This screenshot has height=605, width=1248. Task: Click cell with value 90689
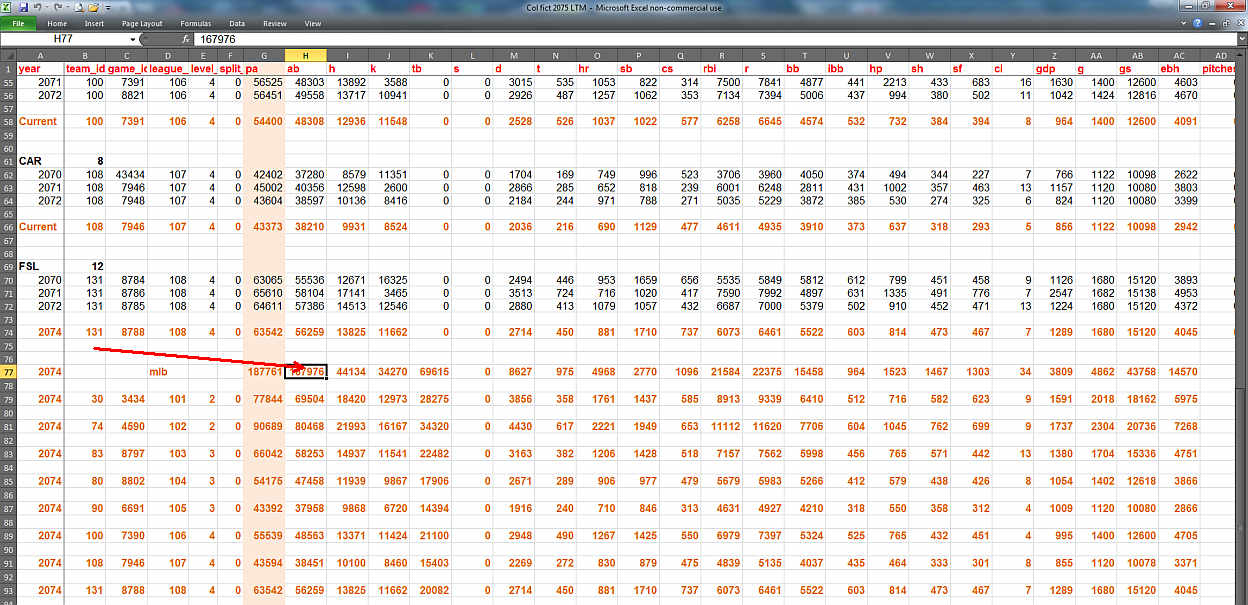[264, 426]
